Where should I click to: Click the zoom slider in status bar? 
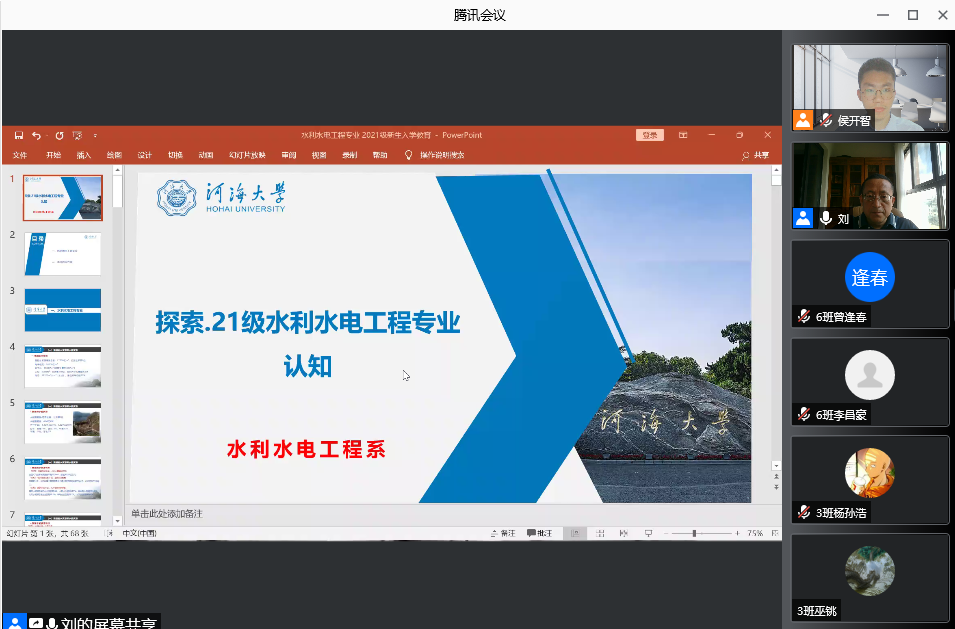point(694,534)
